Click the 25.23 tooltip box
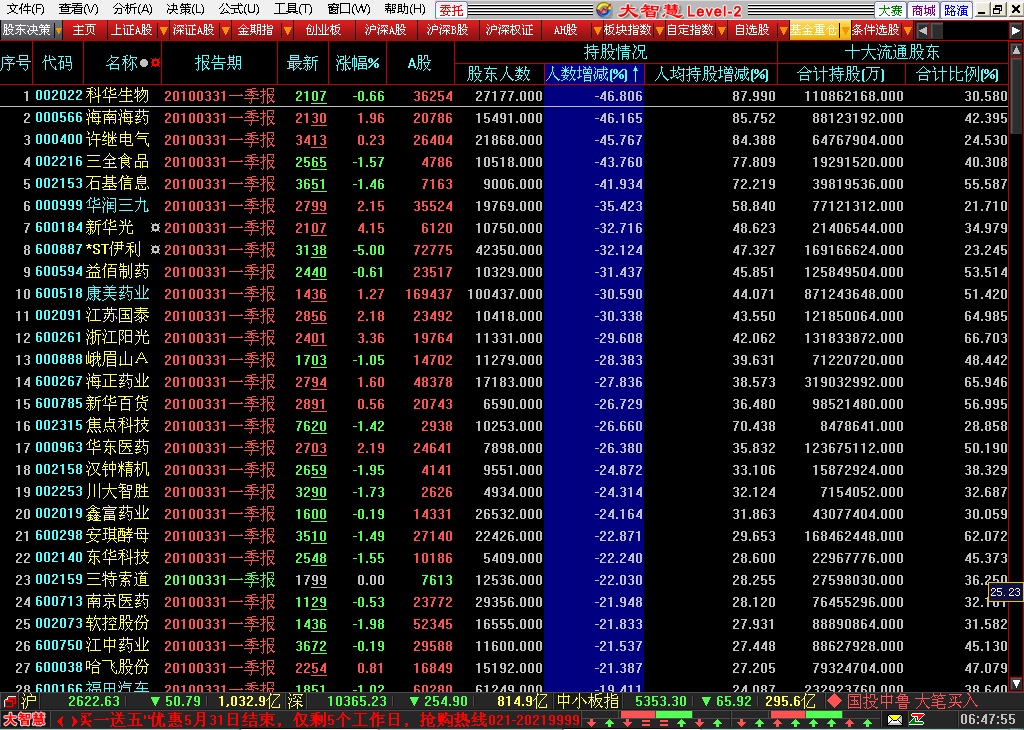Screen dimensions: 1024x730 1005,592
